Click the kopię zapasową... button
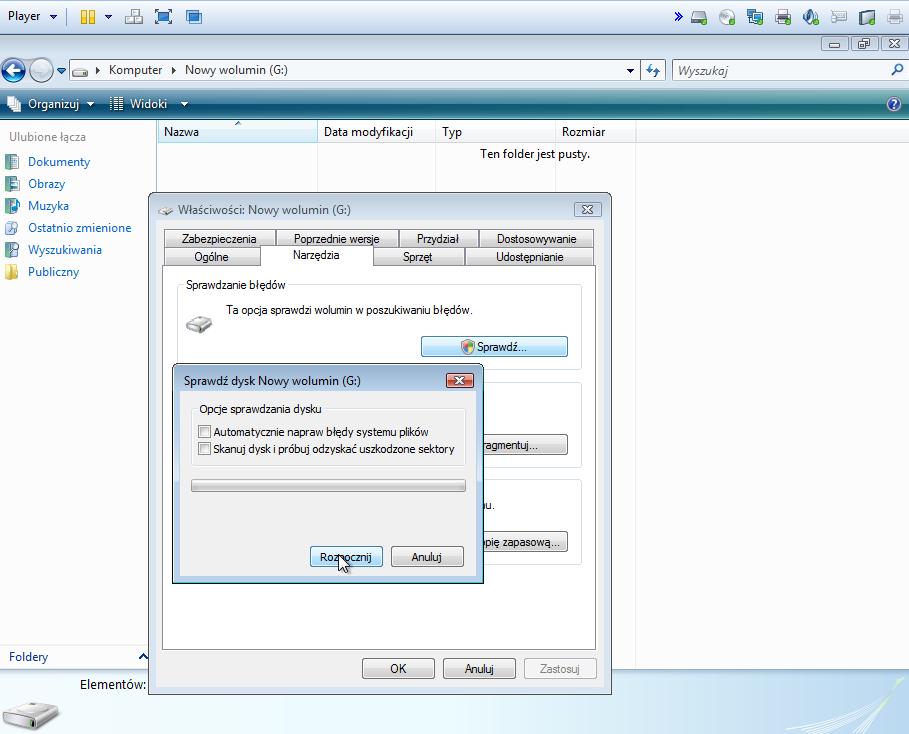909x734 pixels. point(525,542)
